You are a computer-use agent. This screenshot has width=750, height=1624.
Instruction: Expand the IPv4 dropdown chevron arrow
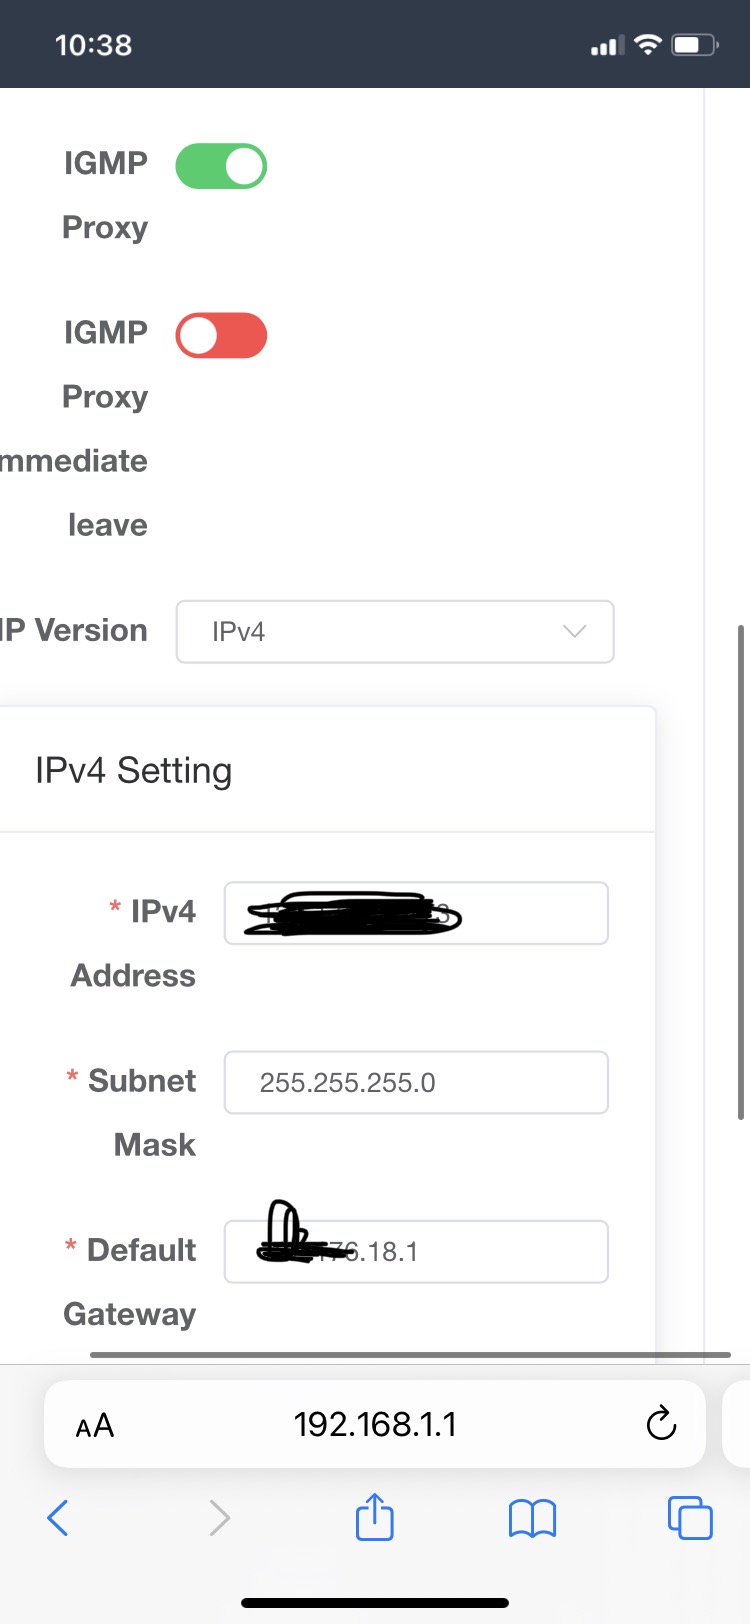tap(574, 631)
